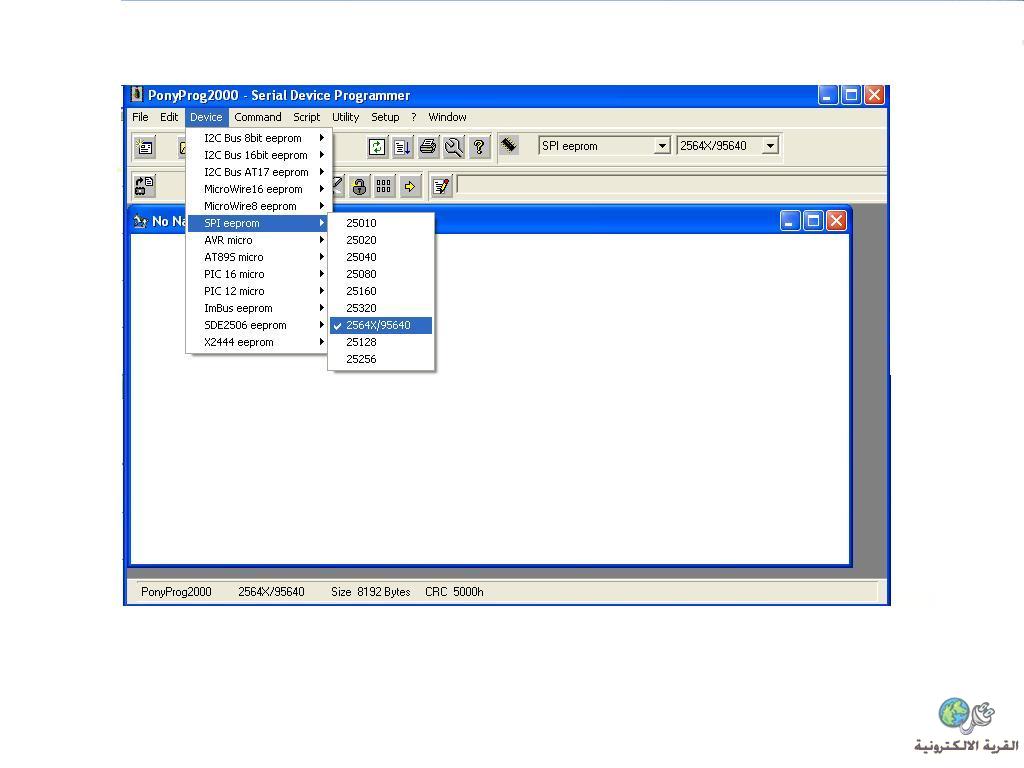1024x768 pixels.
Task: Click PonyProg2000 text in status bar
Action: pyautogui.click(x=176, y=592)
